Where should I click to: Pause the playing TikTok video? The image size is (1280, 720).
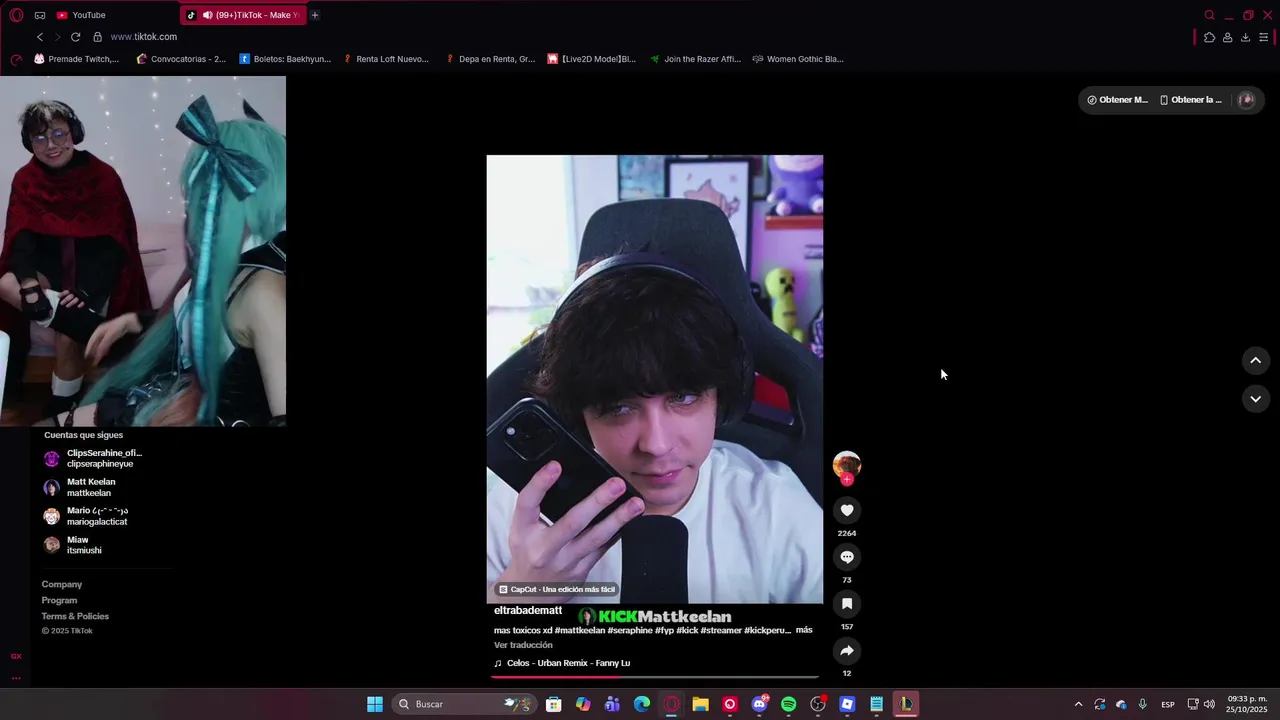(655, 379)
